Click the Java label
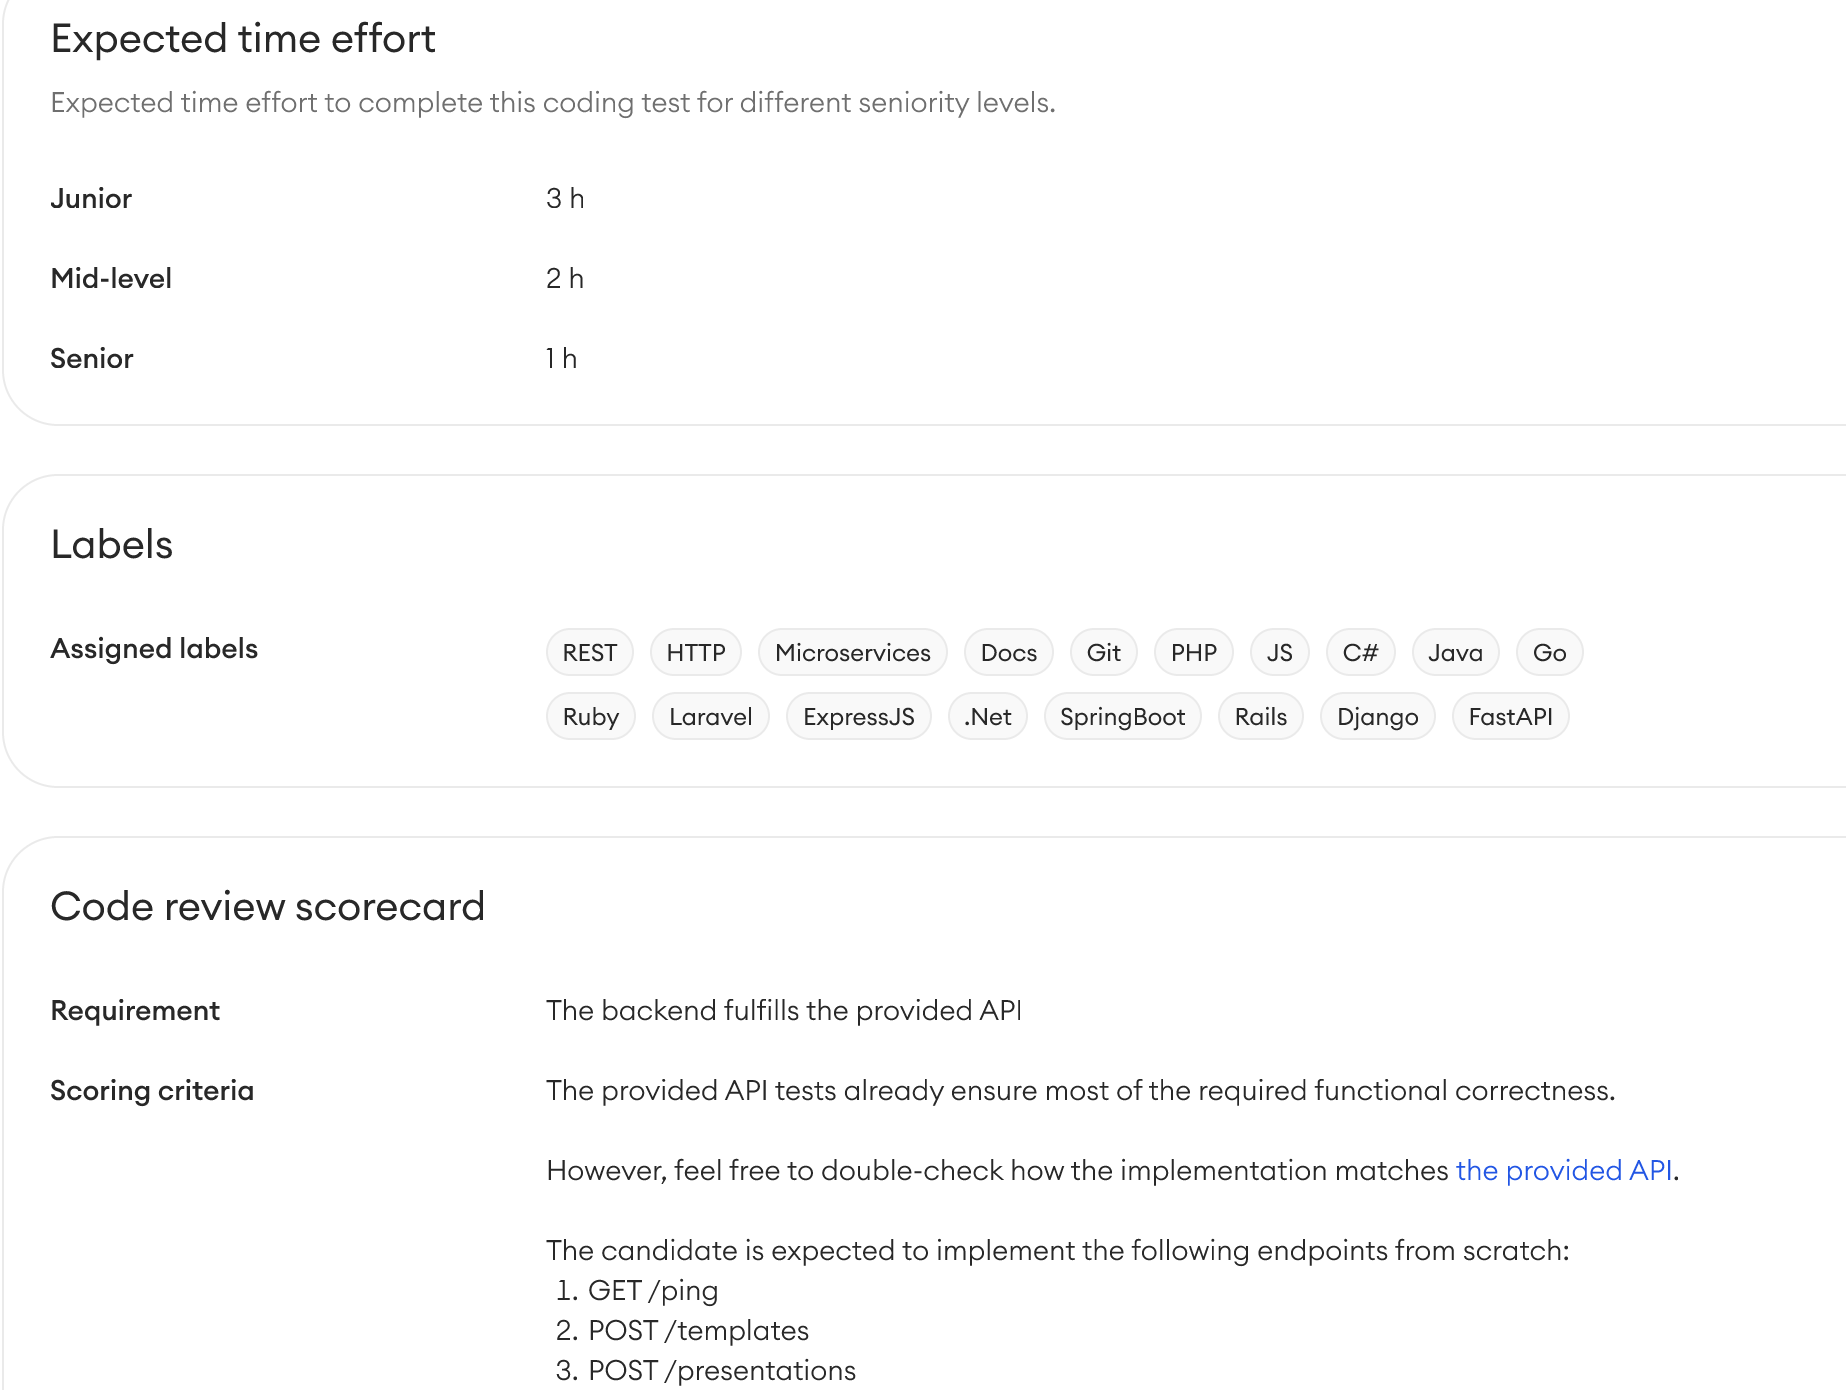 click(x=1456, y=653)
